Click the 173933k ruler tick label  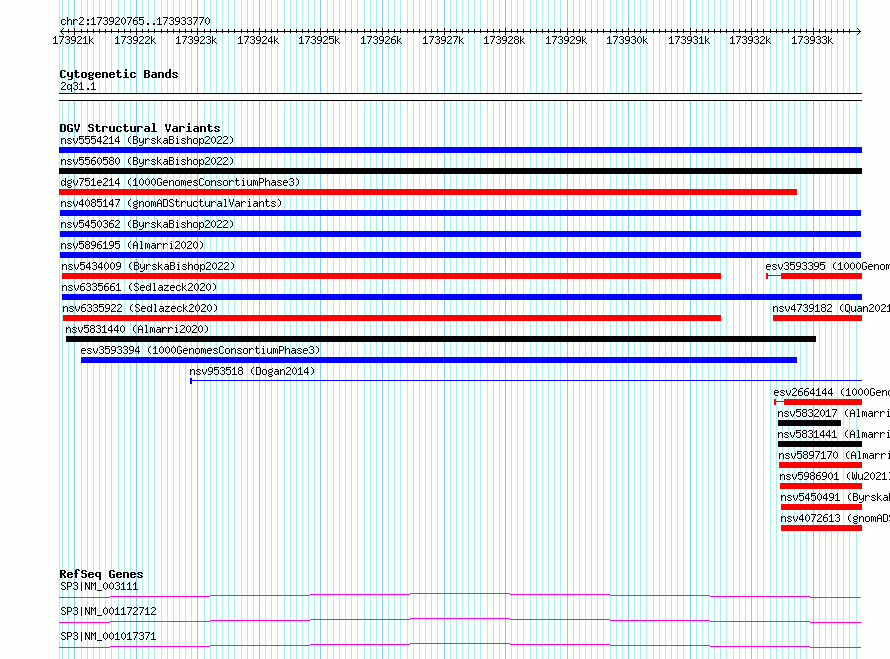click(812, 40)
